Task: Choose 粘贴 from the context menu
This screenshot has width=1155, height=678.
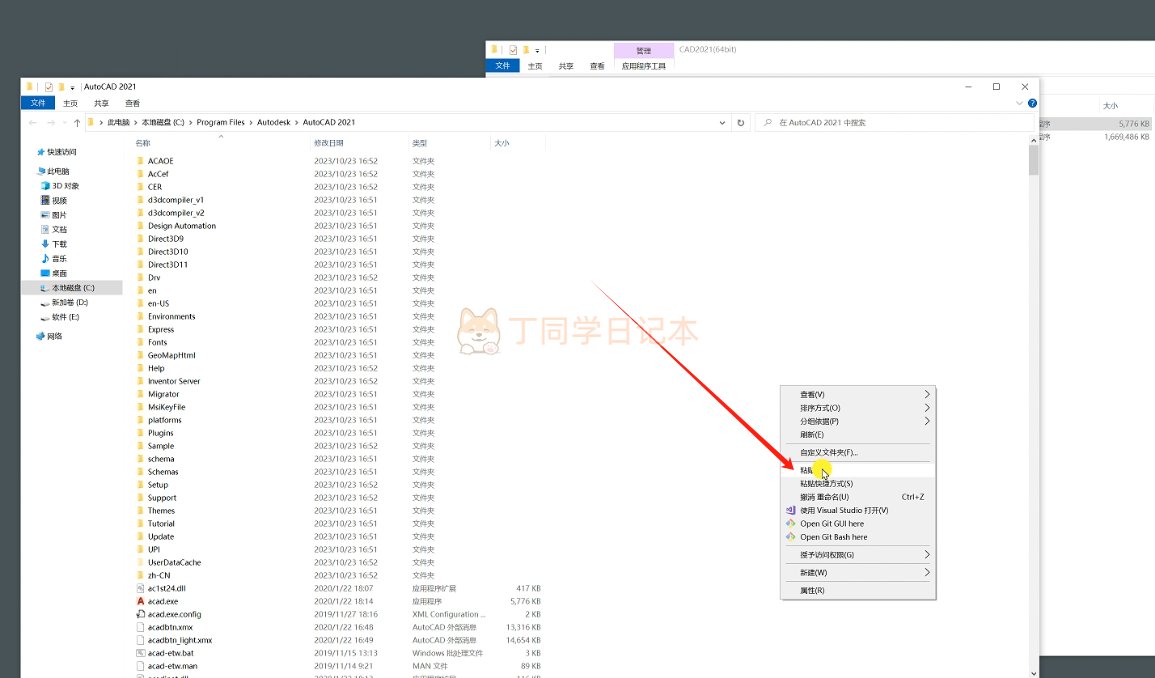Action: pyautogui.click(x=806, y=470)
